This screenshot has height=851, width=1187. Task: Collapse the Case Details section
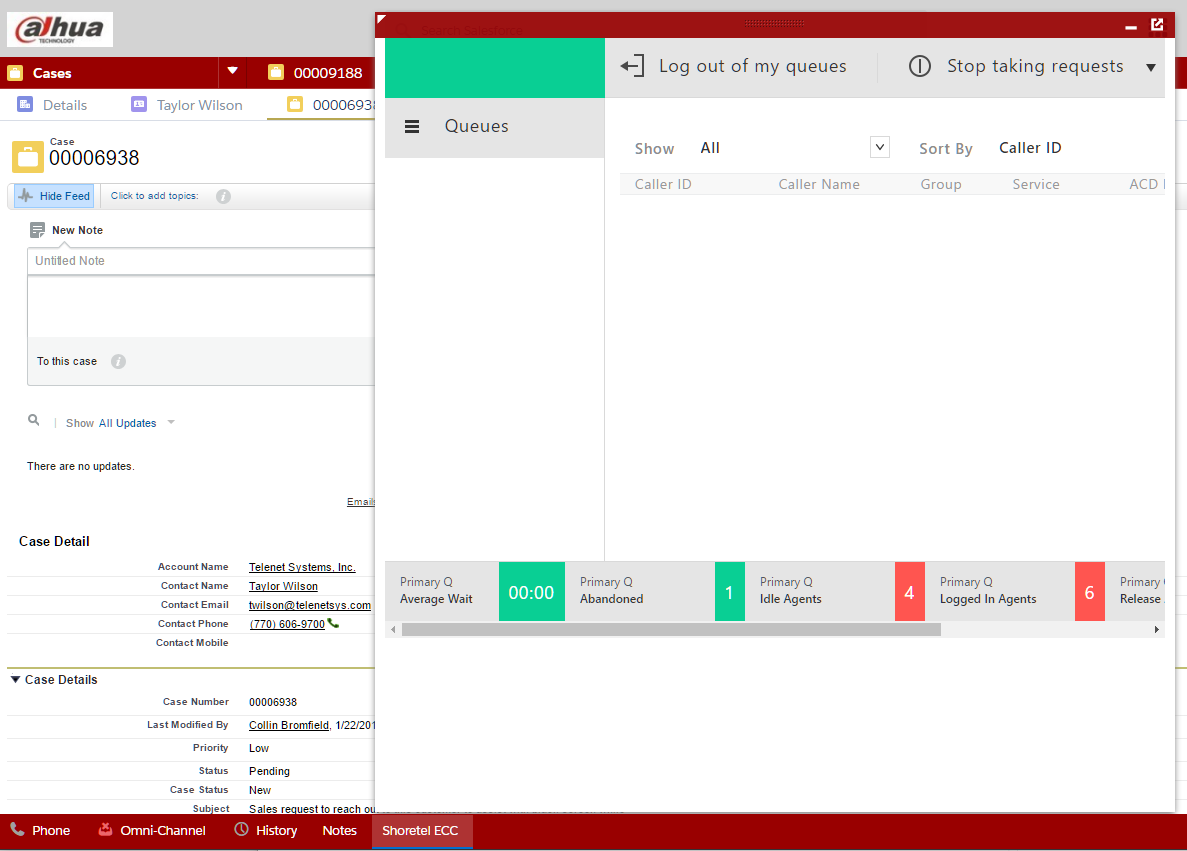(x=15, y=680)
